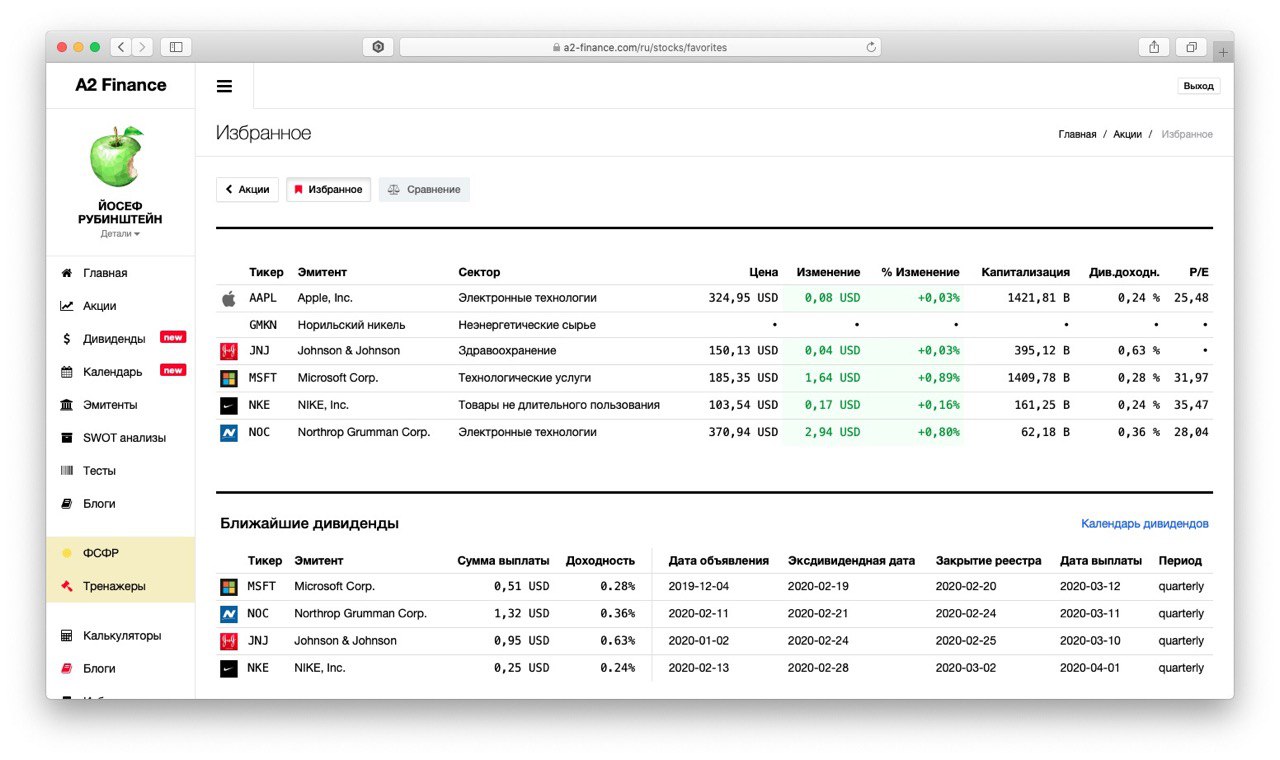The width and height of the screenshot is (1280, 760).
Task: Click 2020-04-01 payout date
Action: 1090,668
